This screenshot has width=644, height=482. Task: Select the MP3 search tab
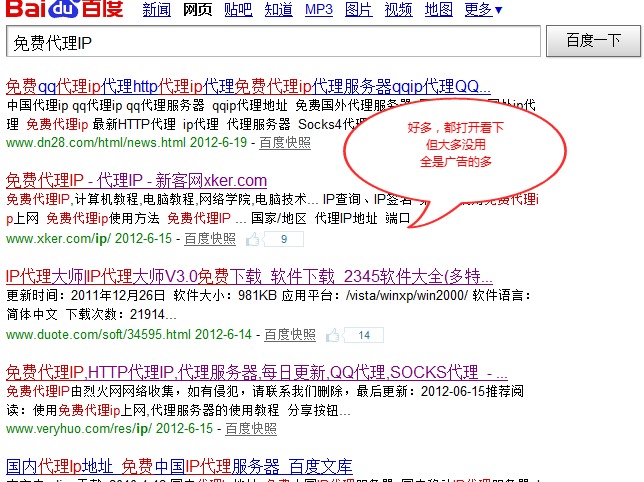point(318,10)
